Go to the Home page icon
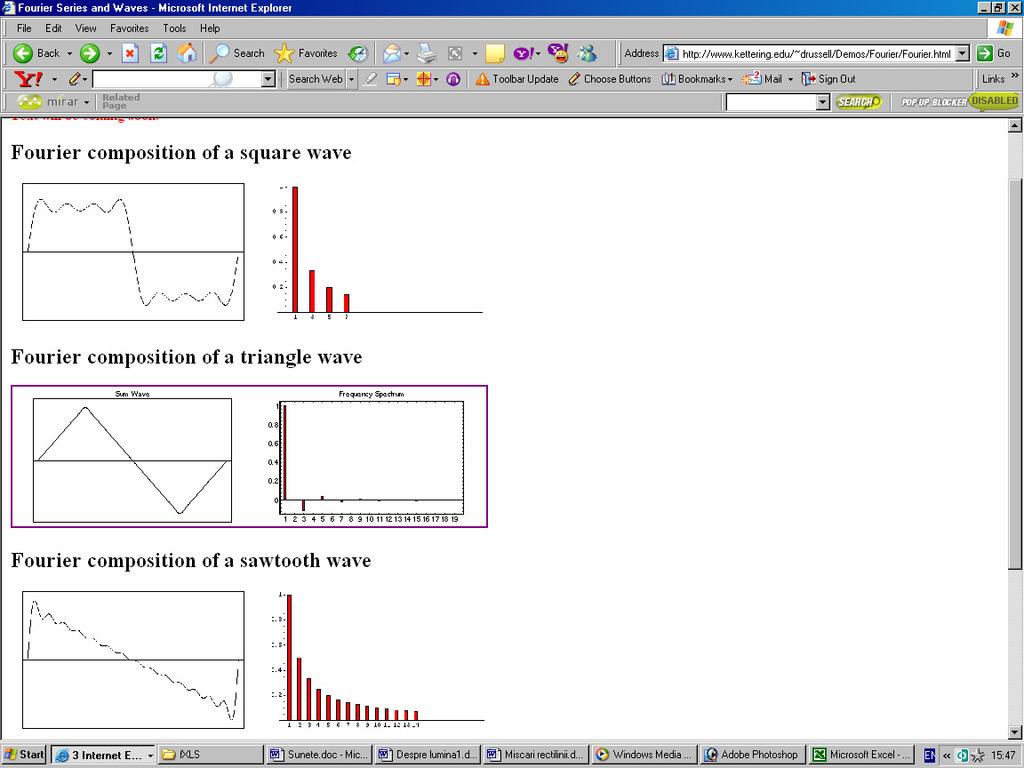The height and width of the screenshot is (768, 1024). click(187, 54)
